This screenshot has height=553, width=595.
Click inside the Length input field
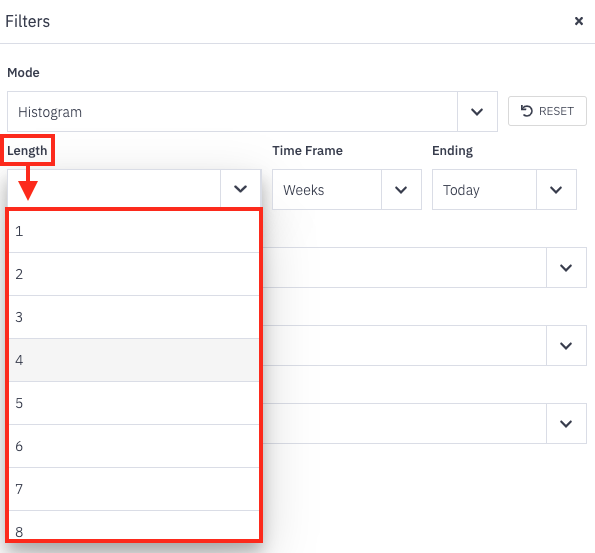point(114,189)
